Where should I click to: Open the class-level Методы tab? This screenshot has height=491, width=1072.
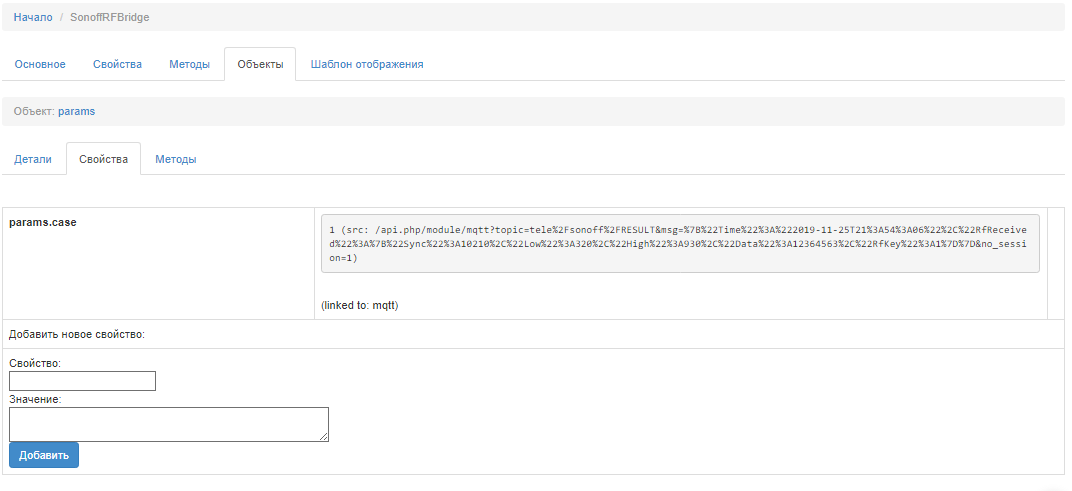pyautogui.click(x=189, y=64)
